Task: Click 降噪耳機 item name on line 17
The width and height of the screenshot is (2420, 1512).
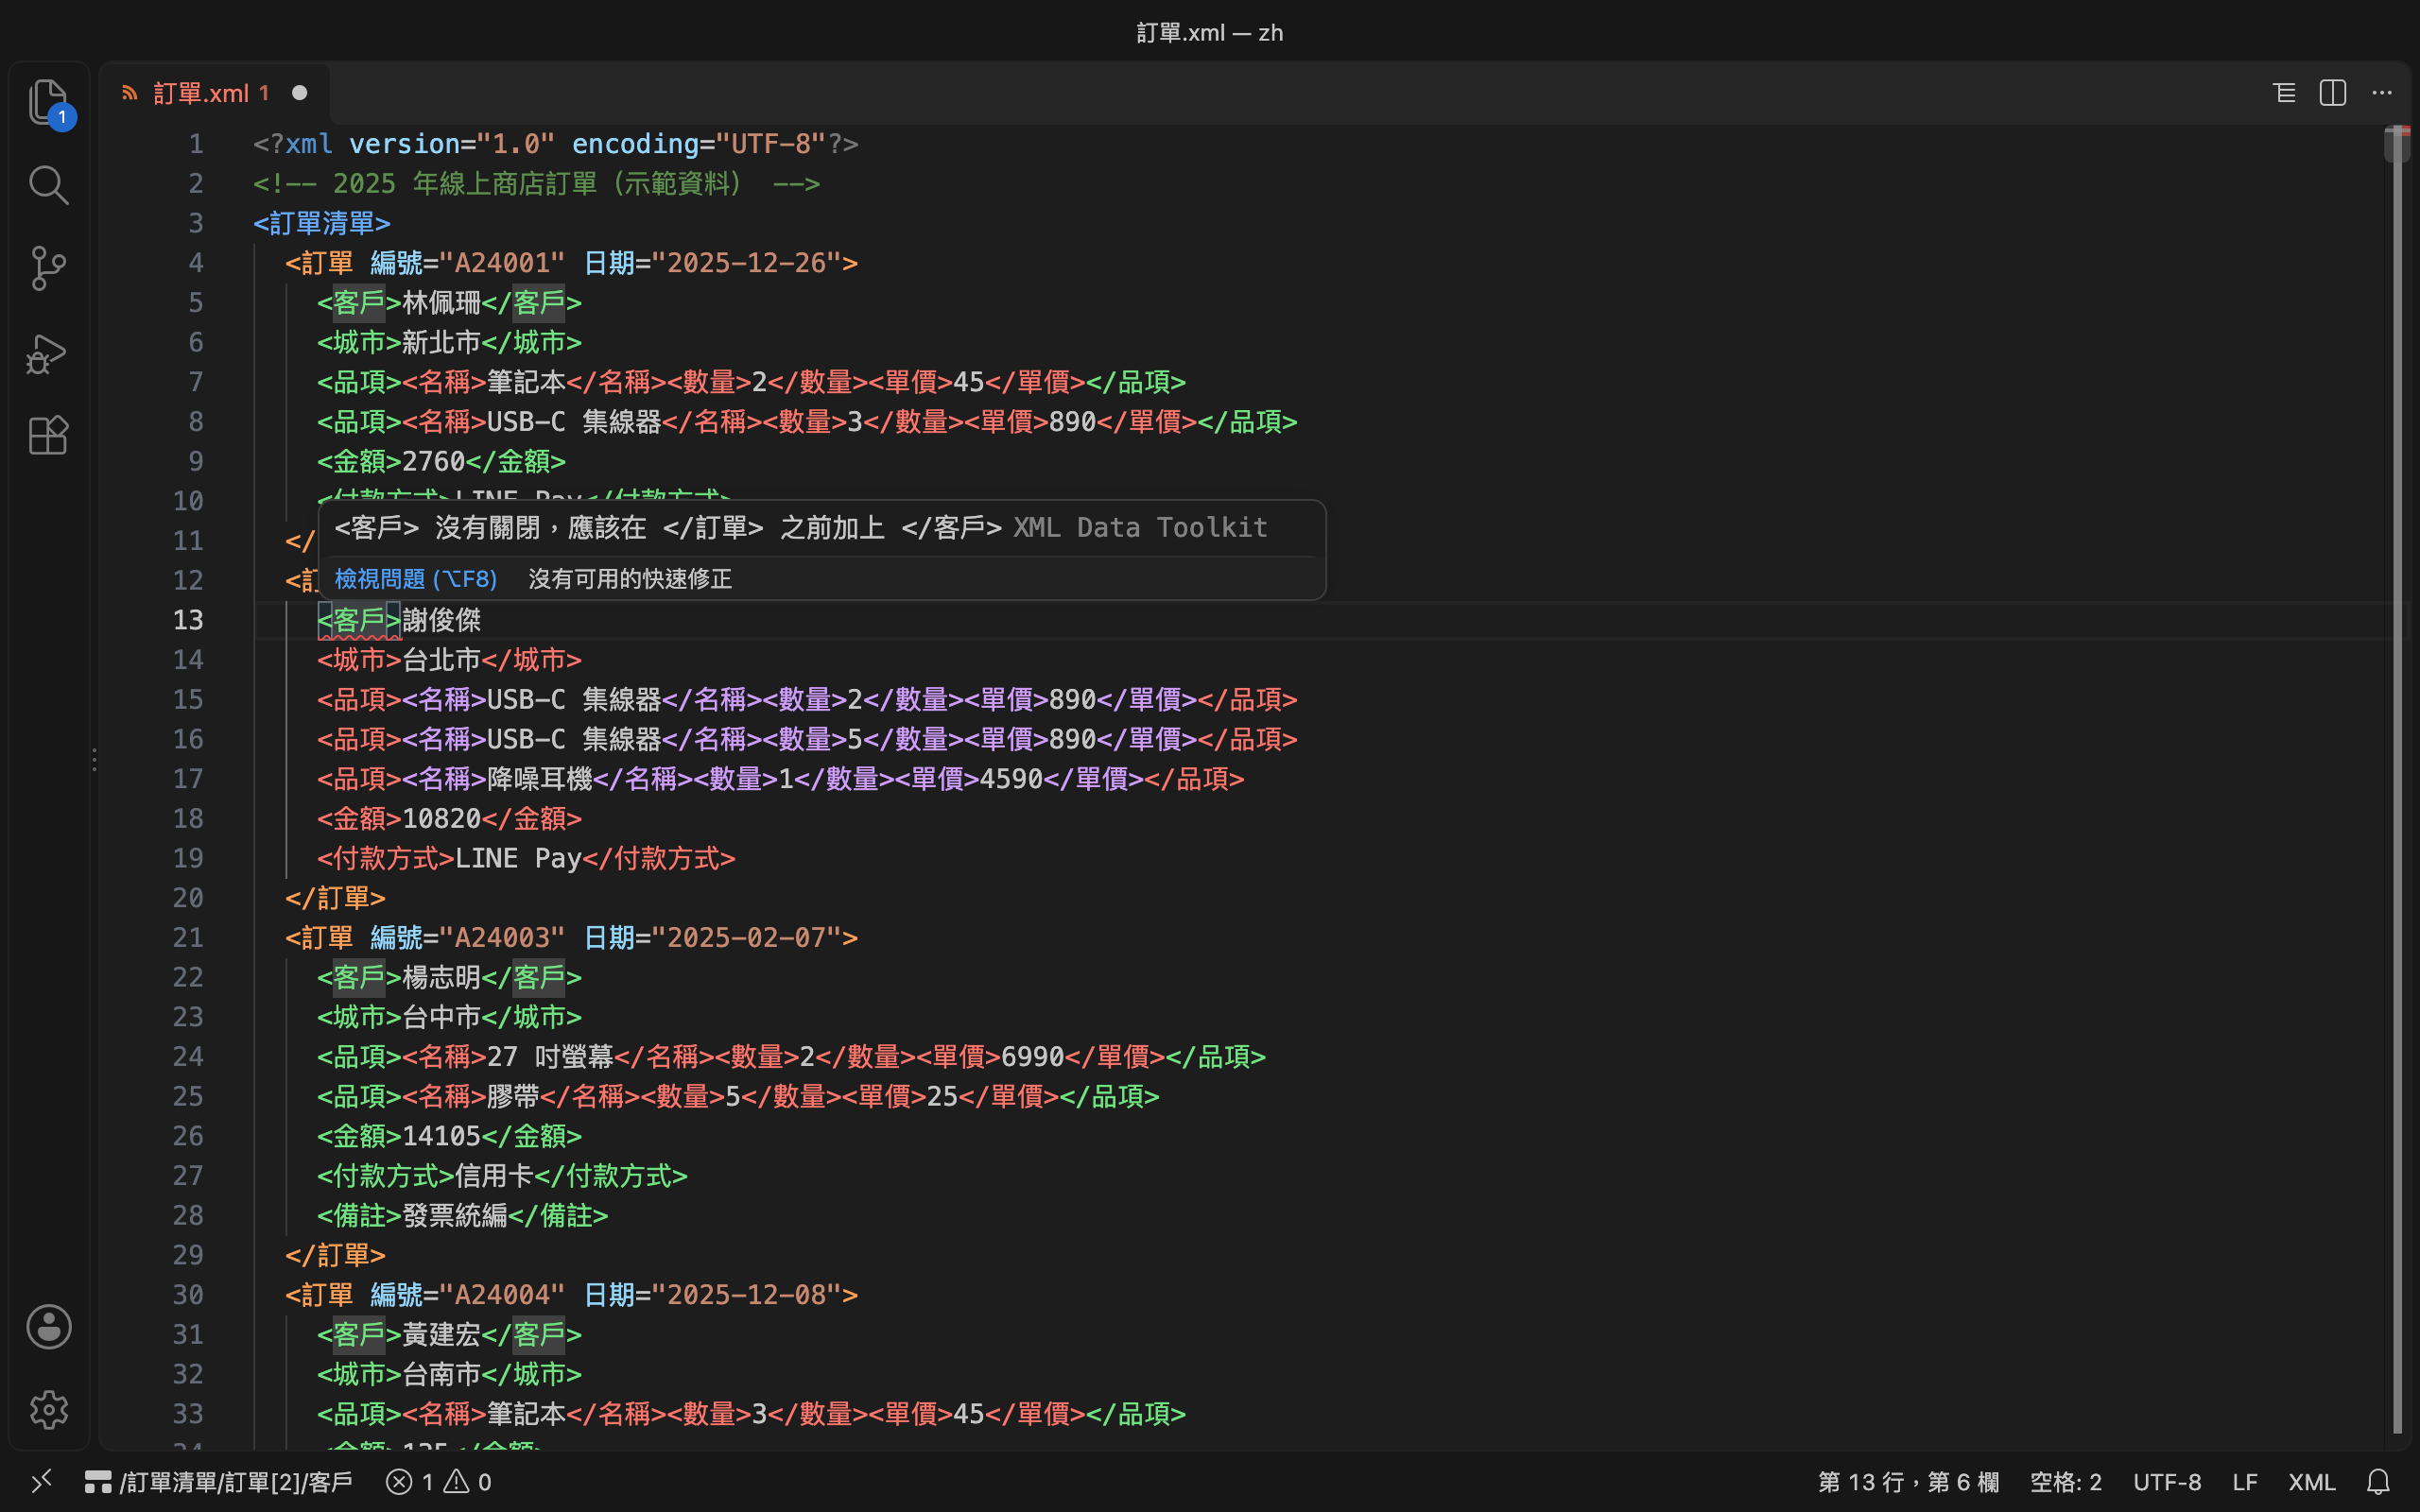Action: pyautogui.click(x=540, y=778)
